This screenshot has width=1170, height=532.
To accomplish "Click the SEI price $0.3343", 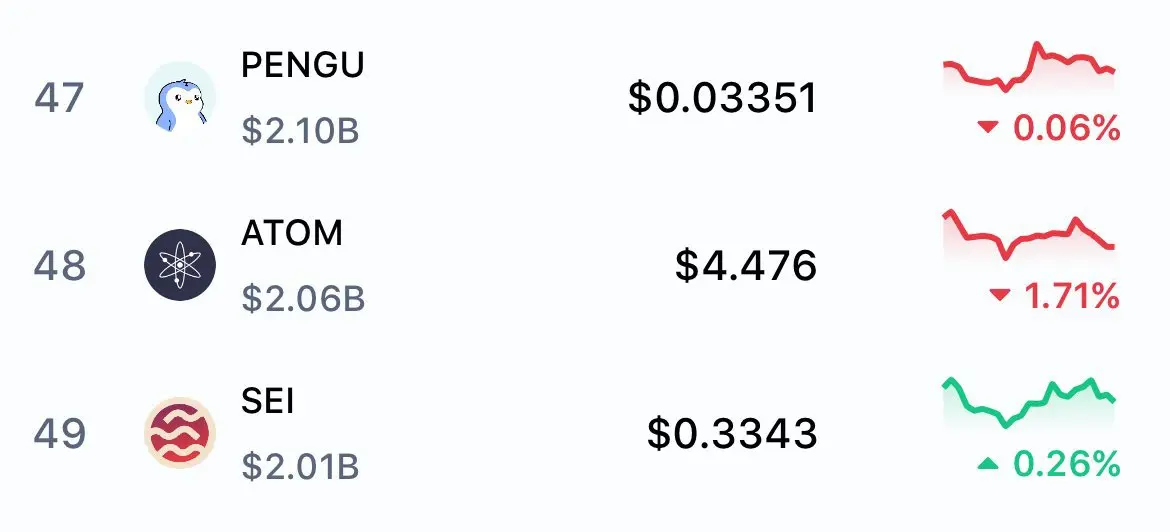I will coord(732,434).
